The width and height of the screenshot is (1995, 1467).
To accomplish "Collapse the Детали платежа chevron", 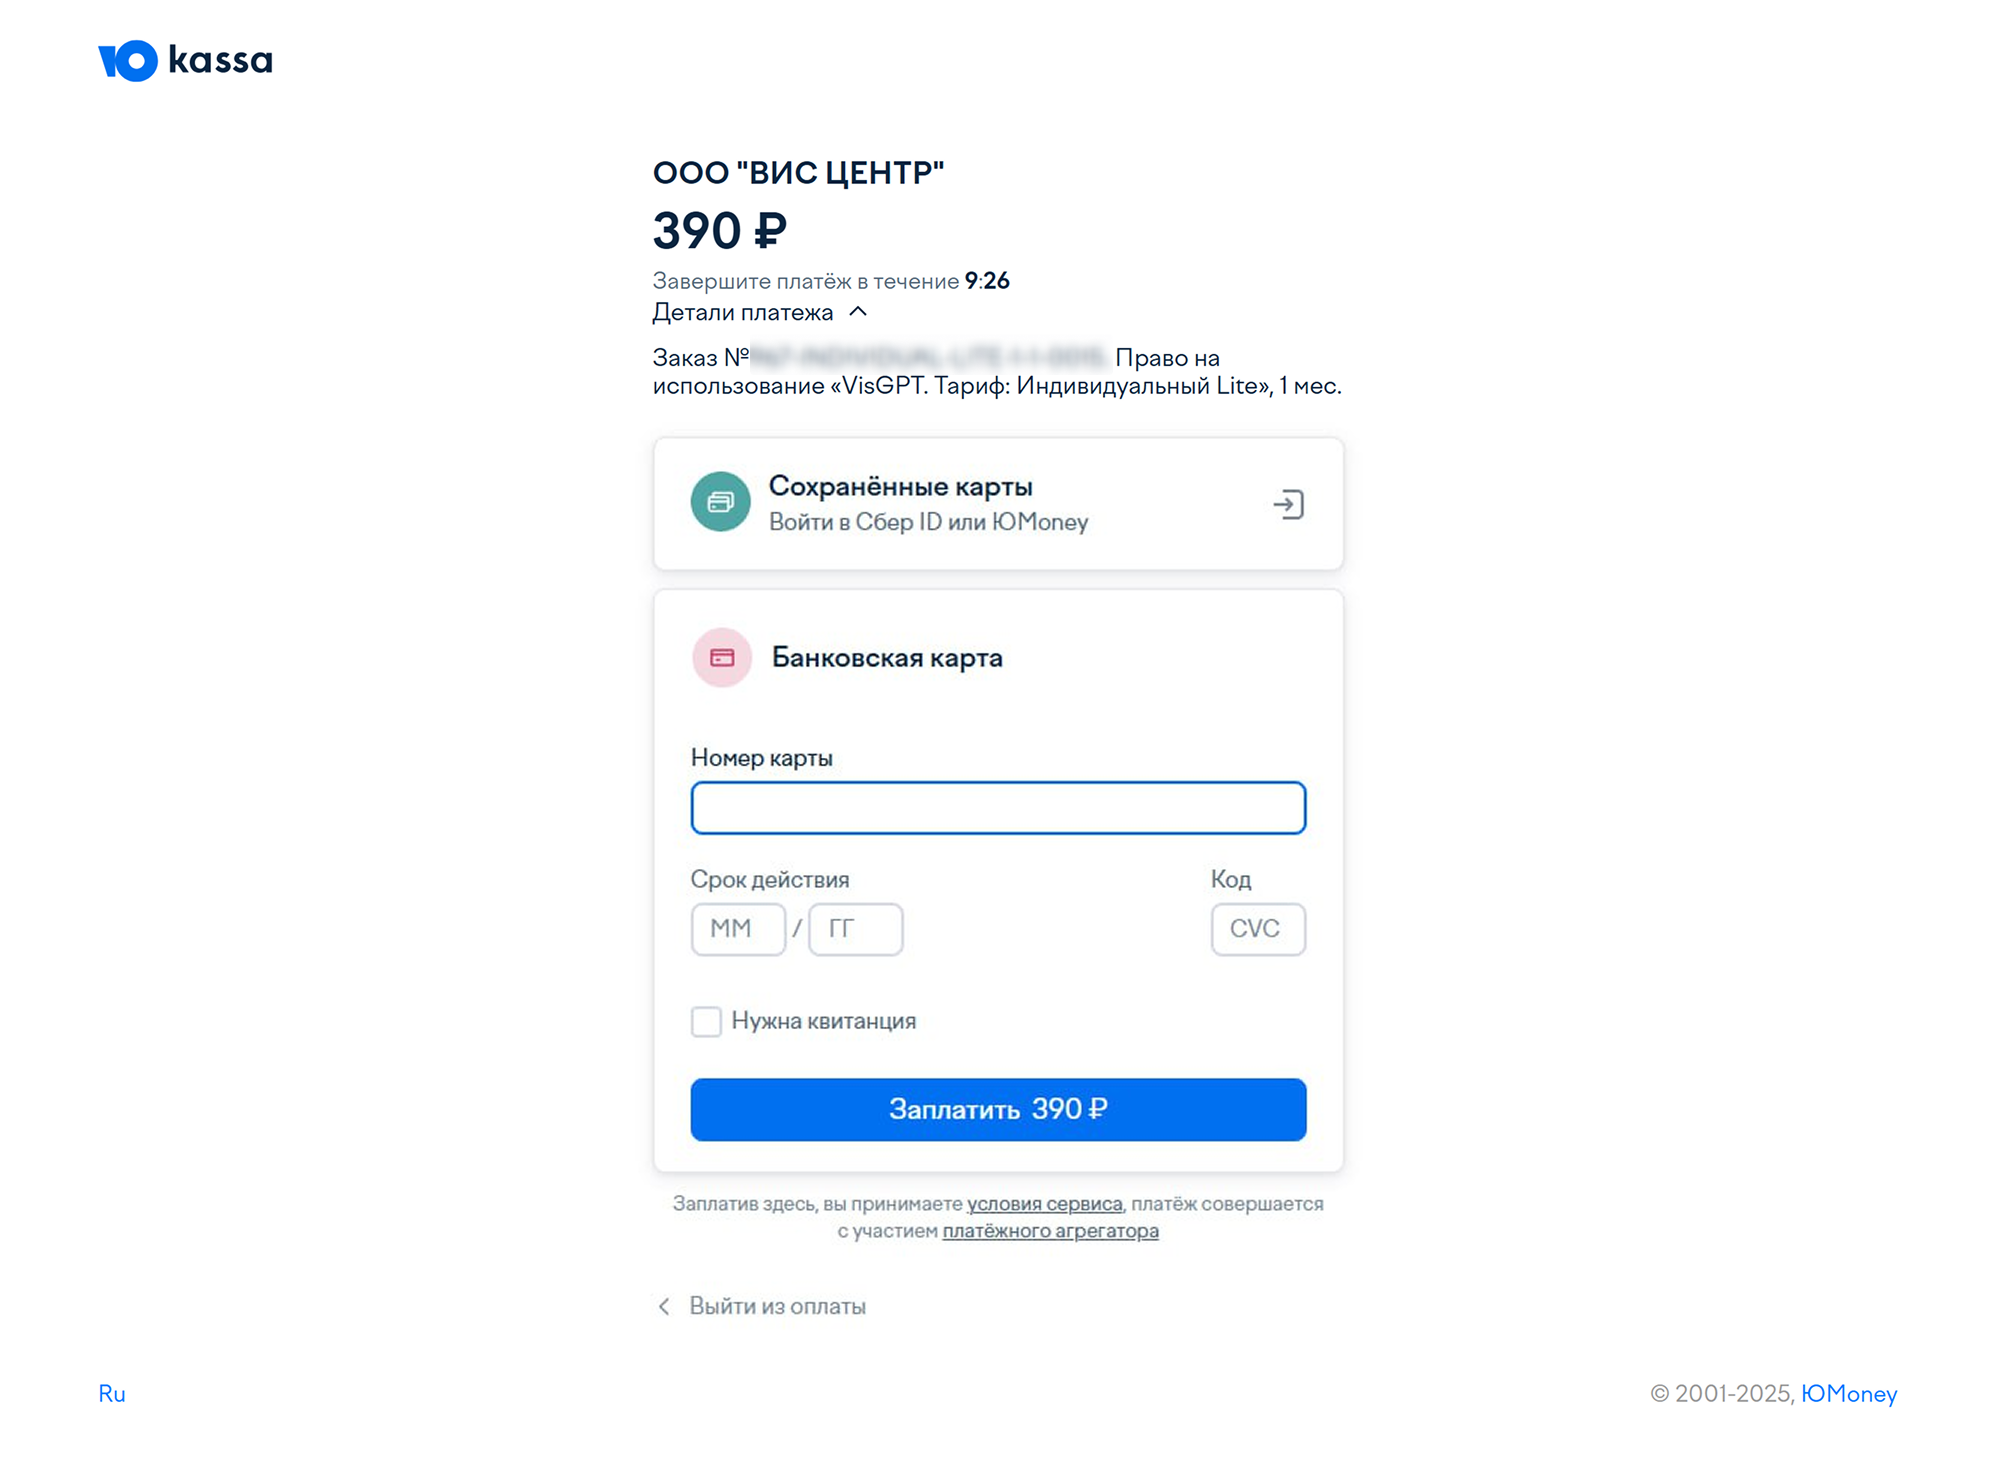I will point(858,312).
